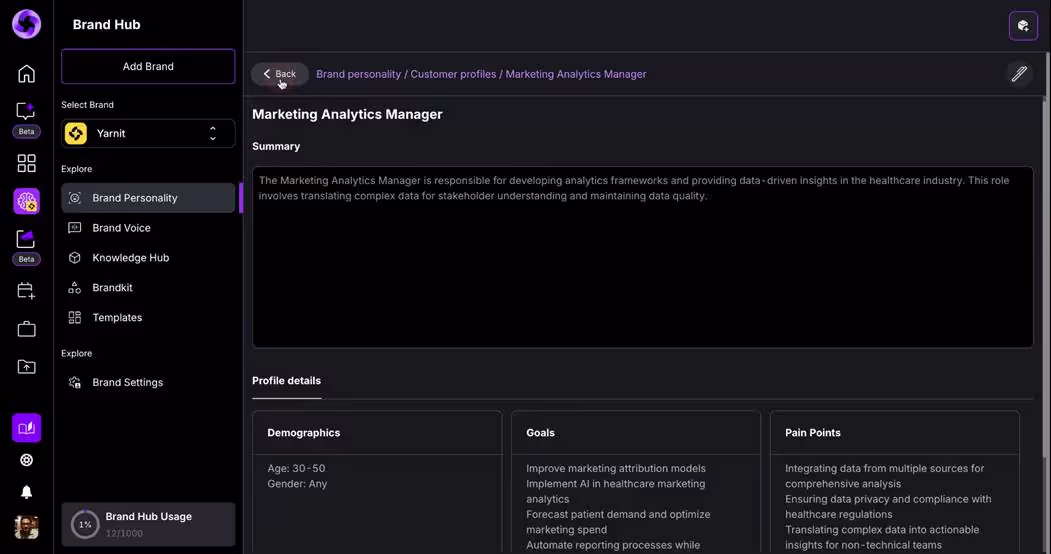Open Brand Personality menu item

pos(148,198)
